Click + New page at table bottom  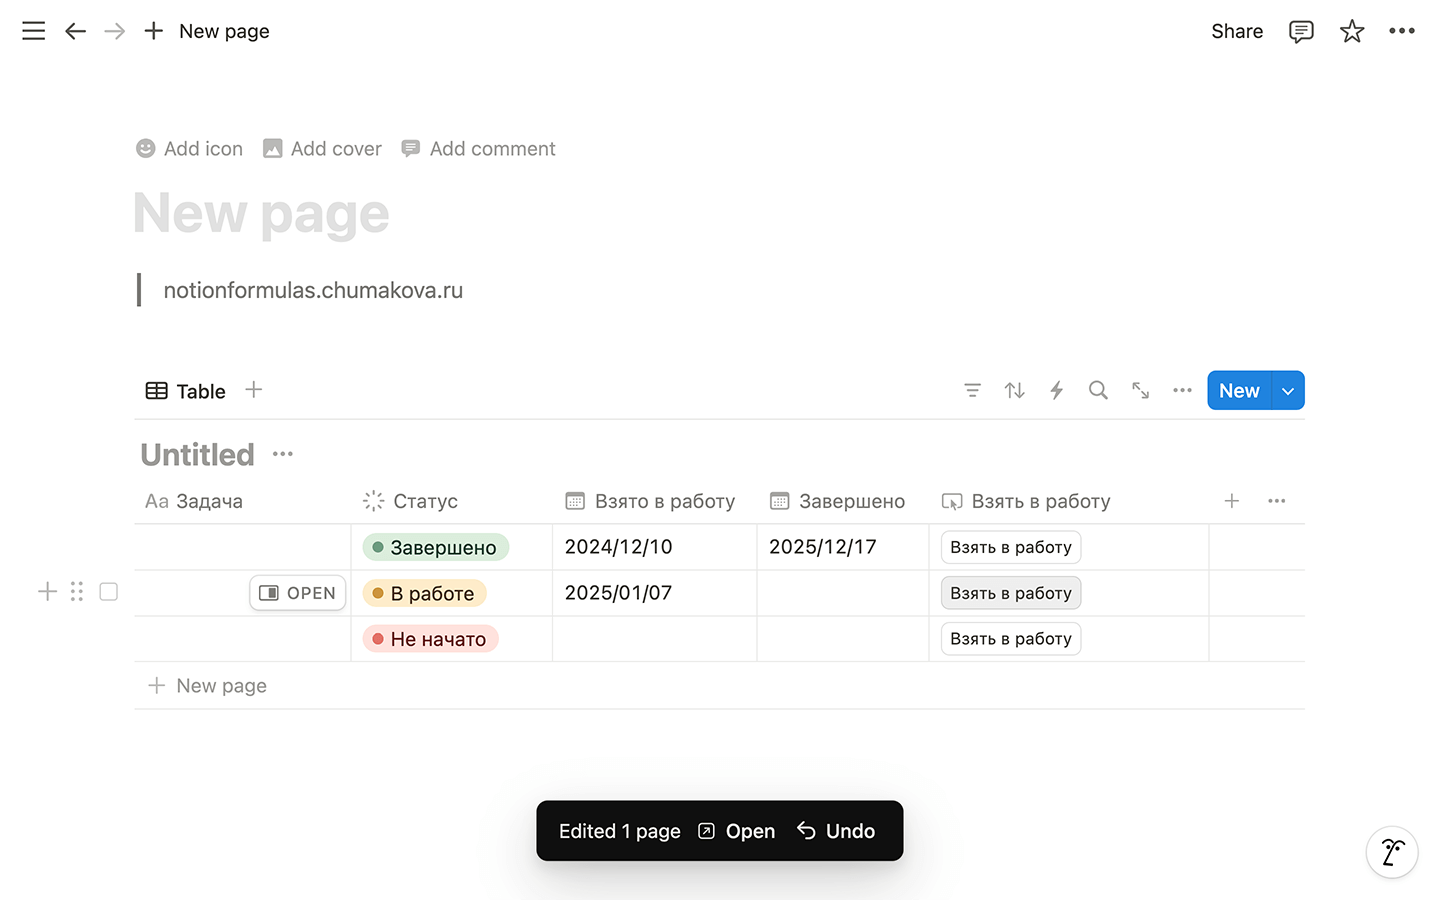tap(208, 686)
